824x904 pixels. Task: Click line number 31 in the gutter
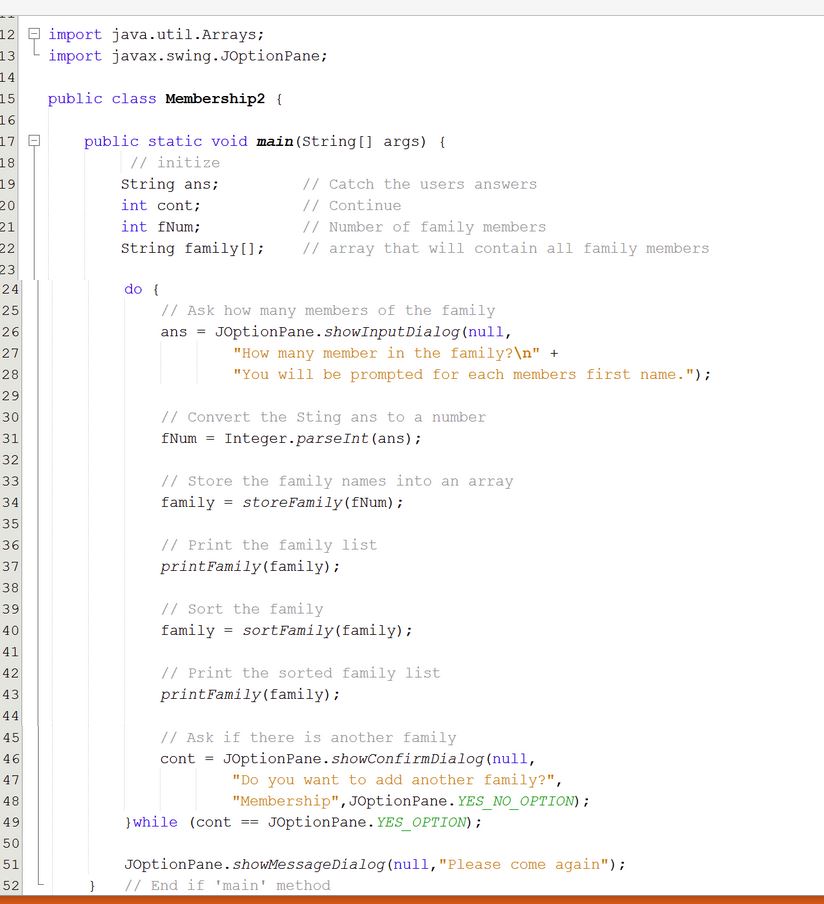(x=11, y=439)
